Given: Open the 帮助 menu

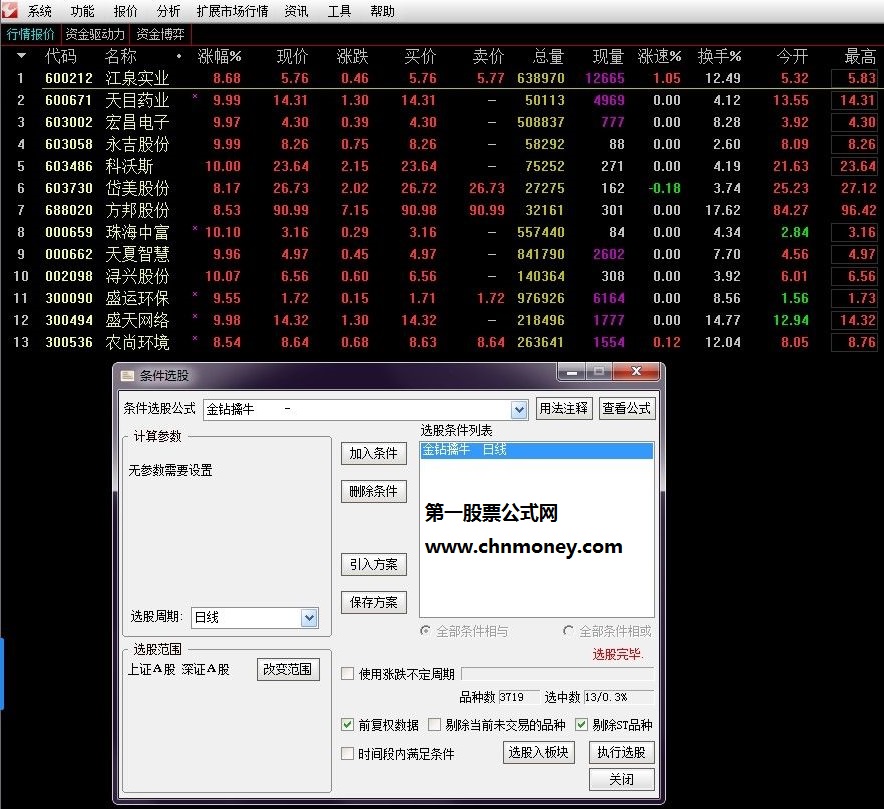Looking at the screenshot, I should point(382,11).
